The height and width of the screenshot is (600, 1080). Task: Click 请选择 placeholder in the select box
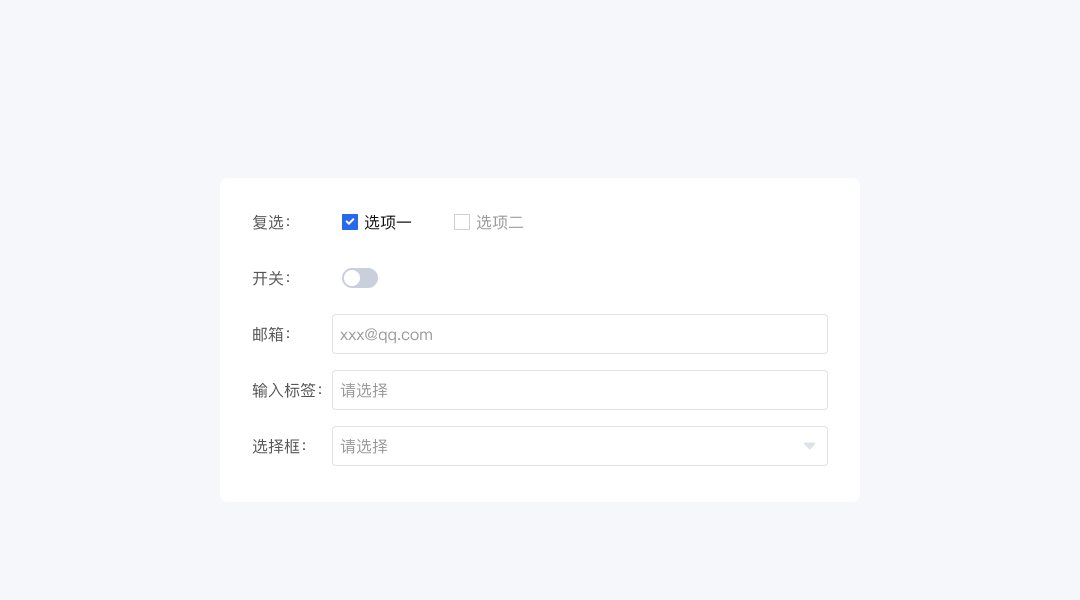tap(364, 446)
